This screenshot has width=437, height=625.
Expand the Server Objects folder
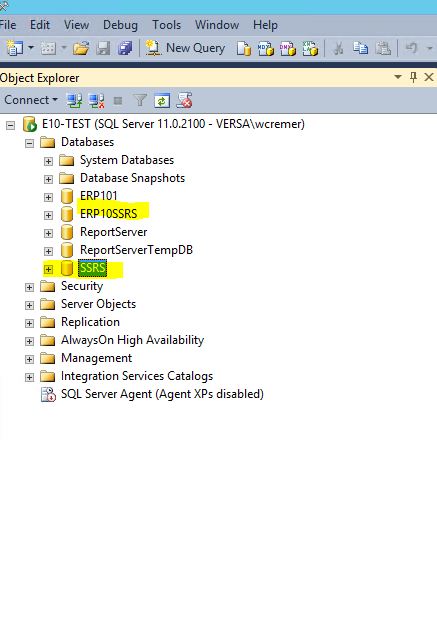click(x=29, y=305)
